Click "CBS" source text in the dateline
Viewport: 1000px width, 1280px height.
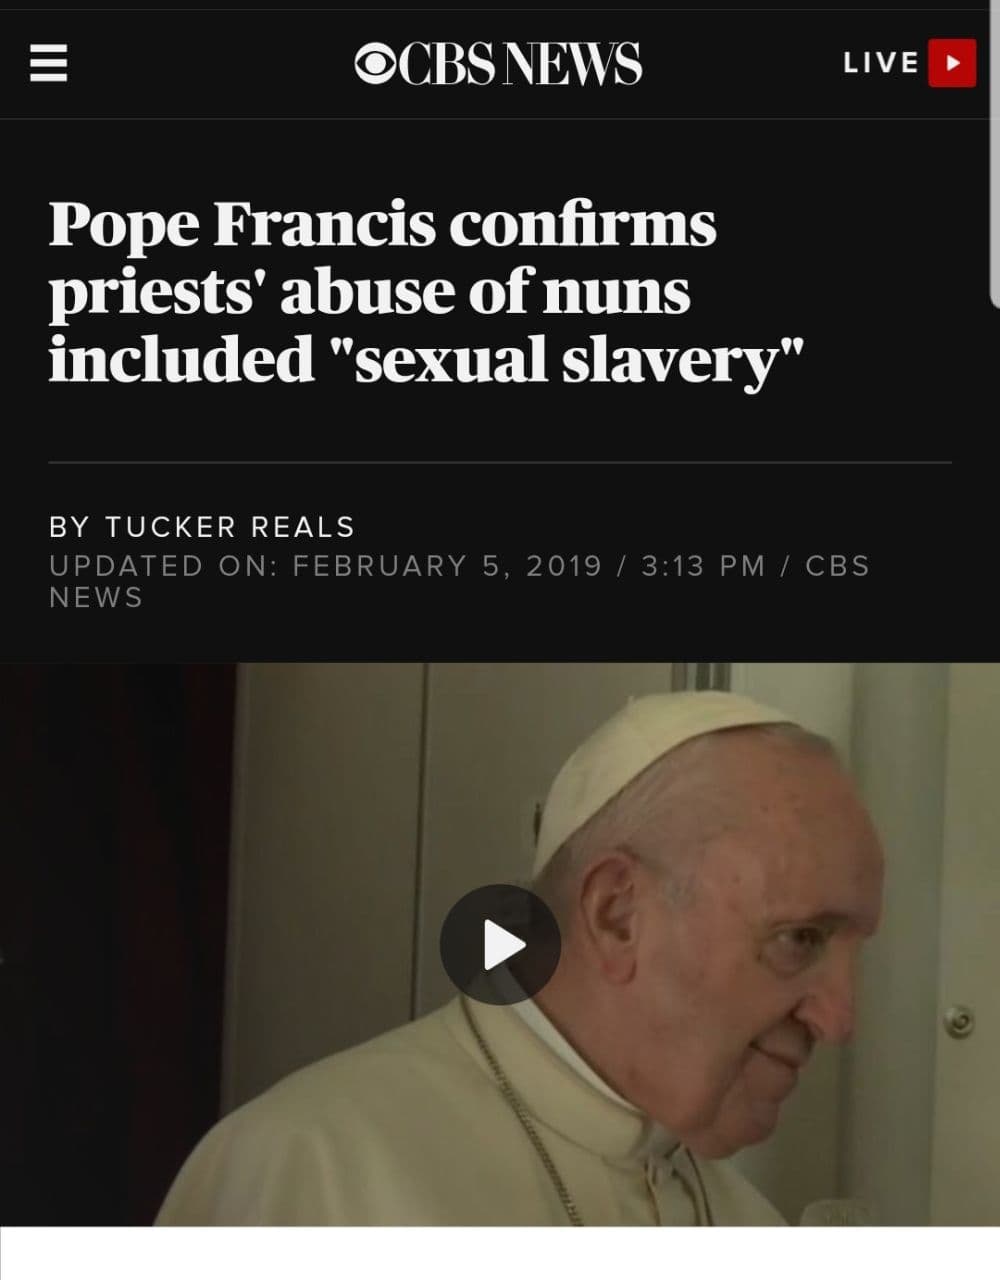pos(837,566)
